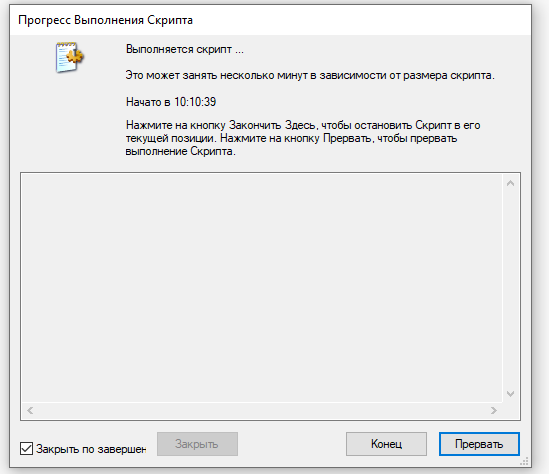Click the scroll-up arrow of log panel
Image resolution: width=549 pixels, height=474 pixels.
point(510,183)
